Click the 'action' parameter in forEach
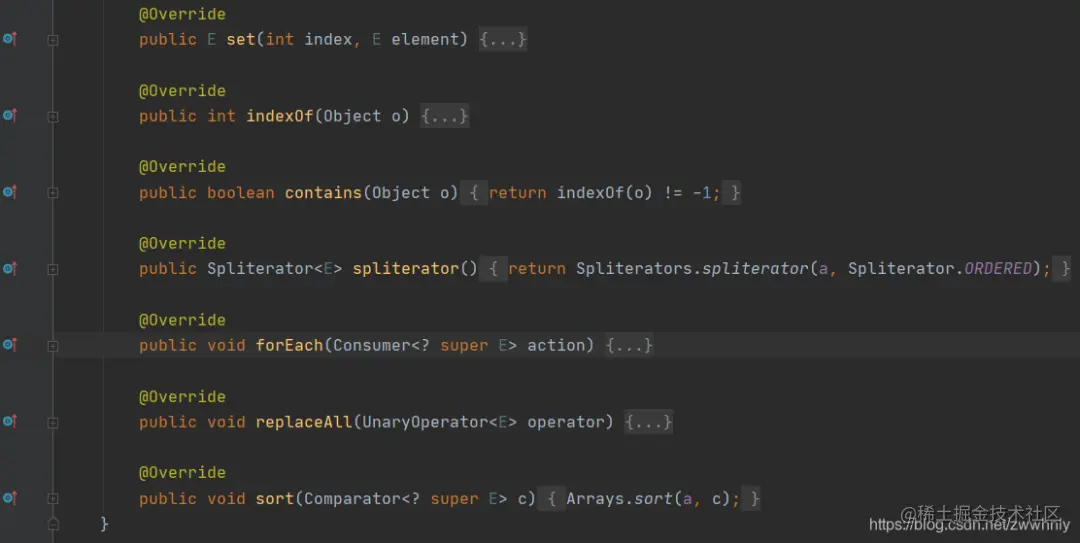The height and width of the screenshot is (543, 1080). pyautogui.click(x=556, y=345)
